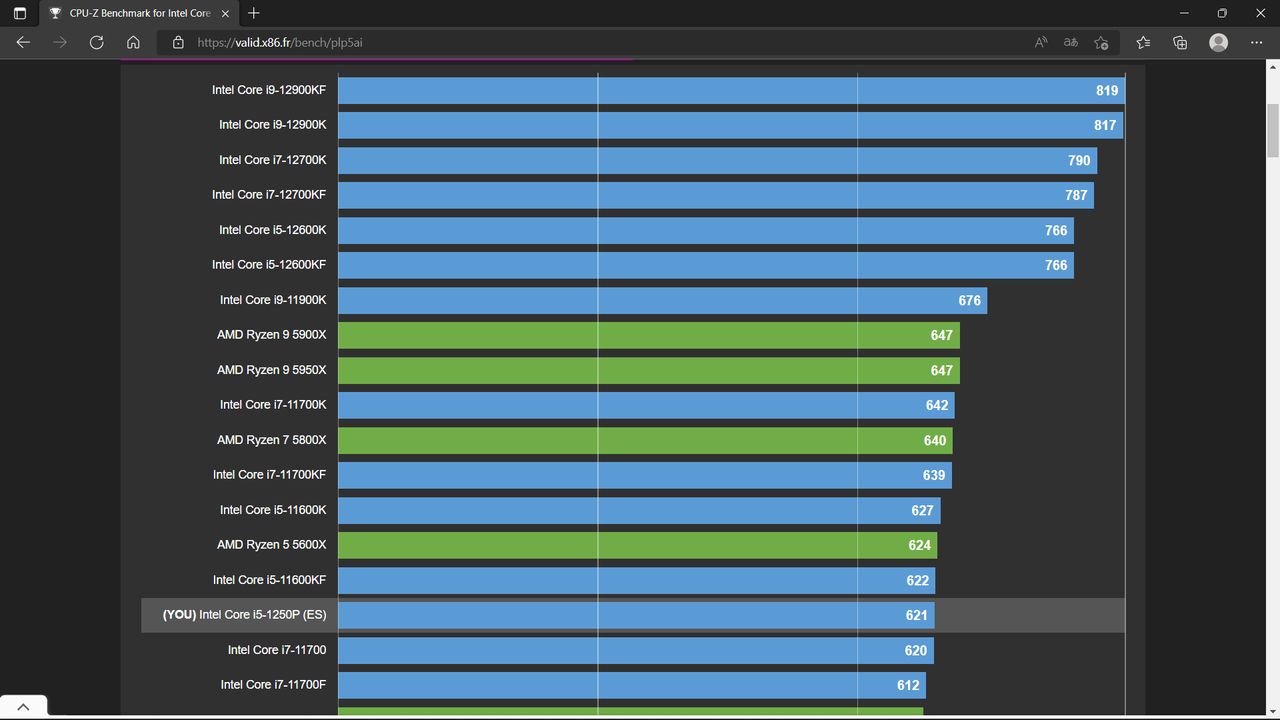Viewport: 1280px width, 720px height.
Task: Click the Intel Core i5-12600K label
Action: coord(273,230)
